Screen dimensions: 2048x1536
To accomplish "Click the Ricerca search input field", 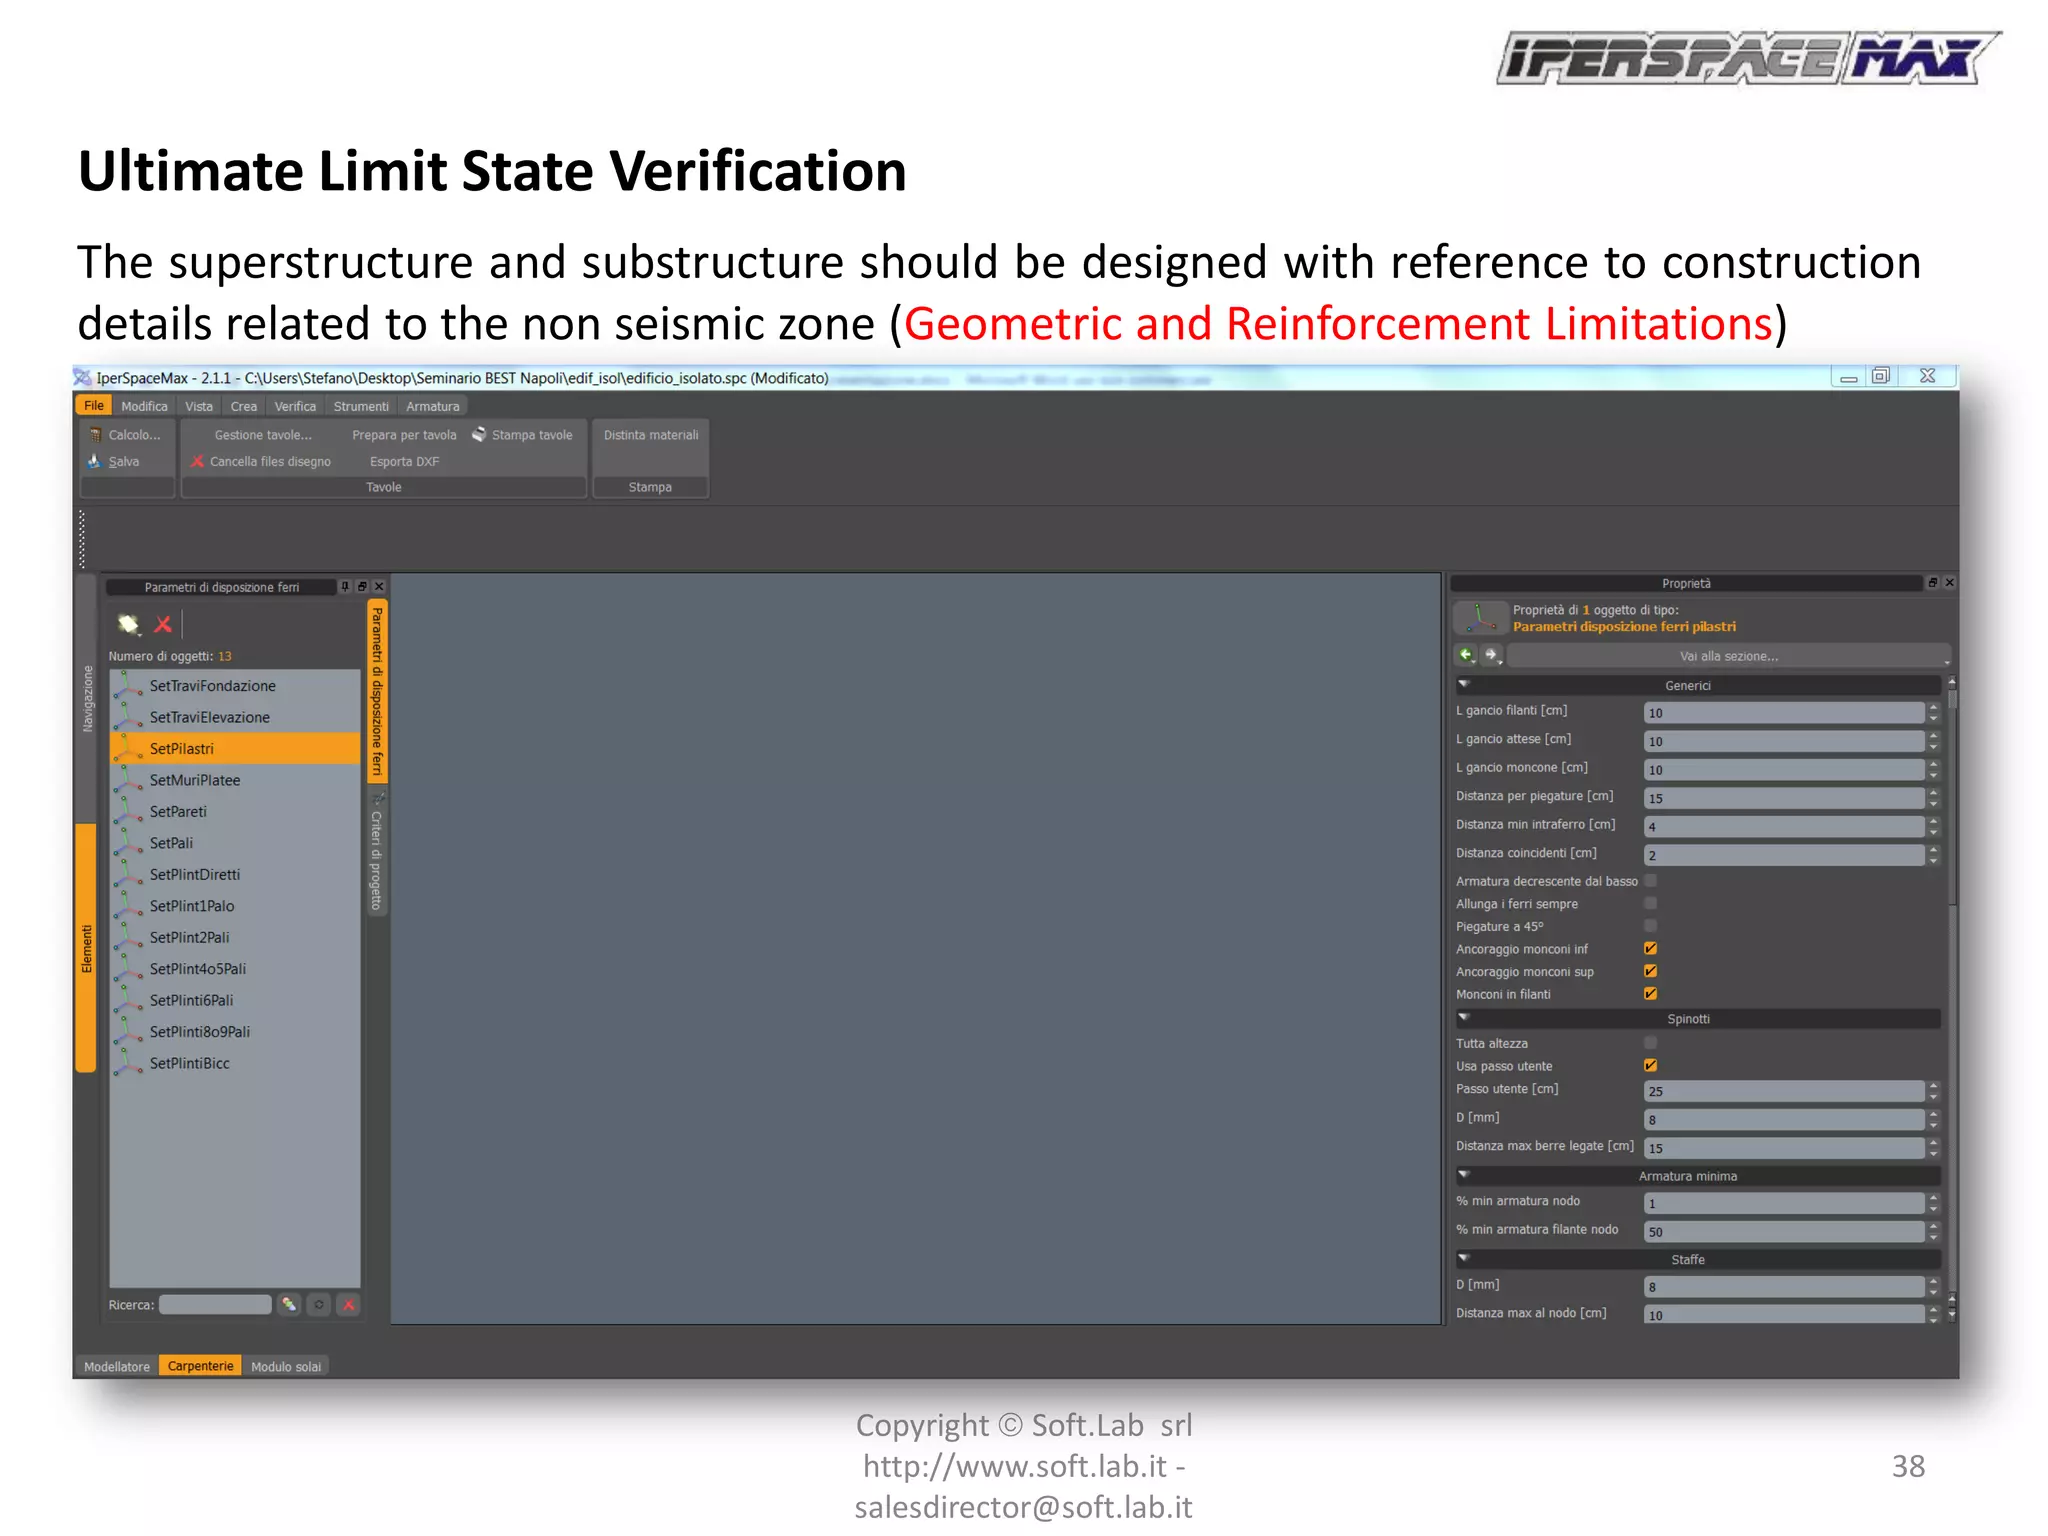I will point(215,1305).
